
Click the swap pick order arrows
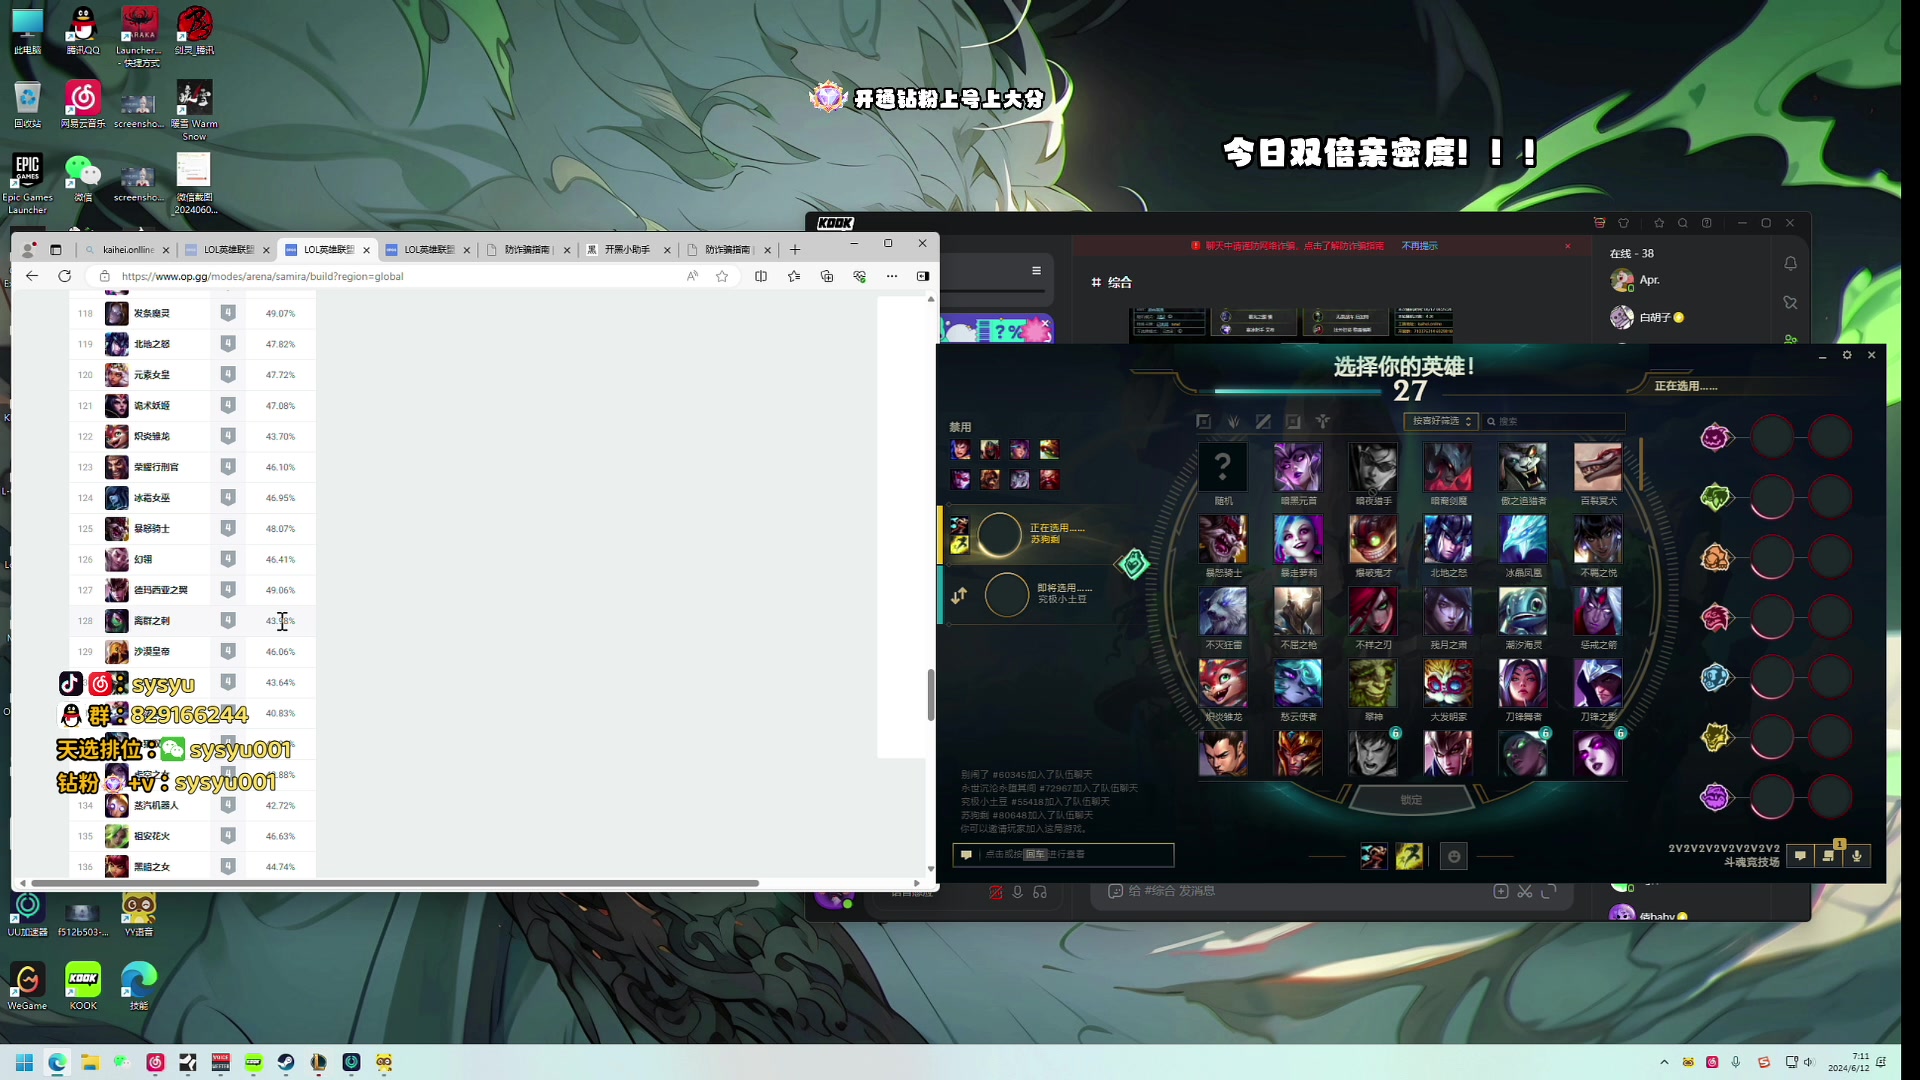959,596
